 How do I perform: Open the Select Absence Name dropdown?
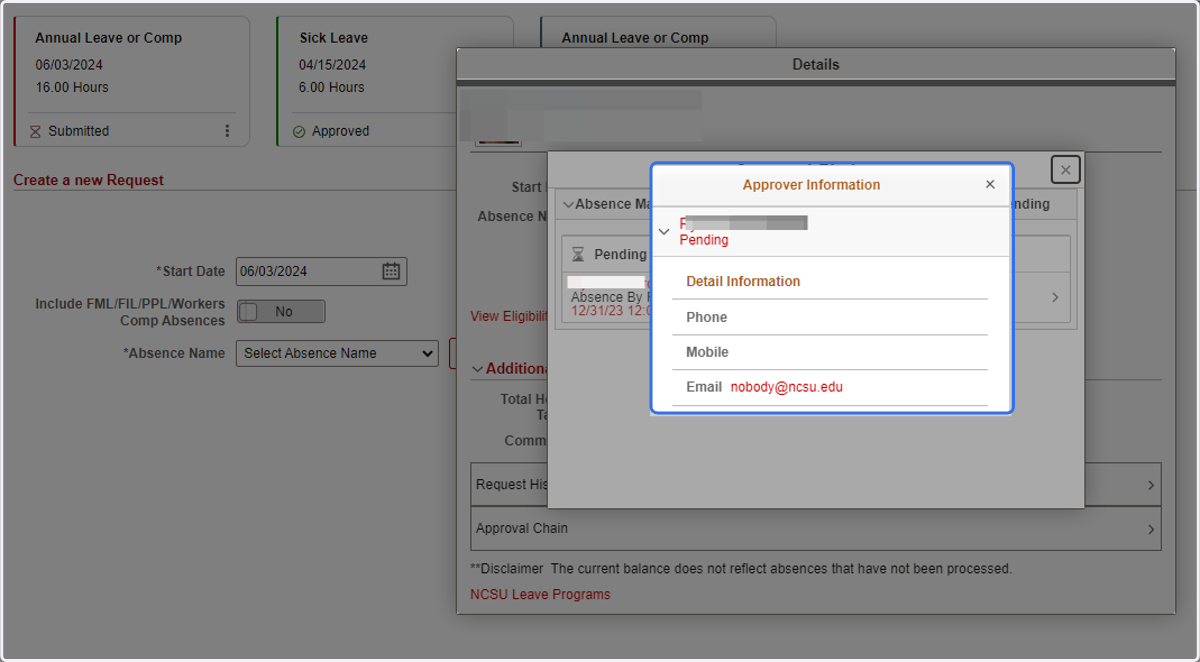click(337, 353)
